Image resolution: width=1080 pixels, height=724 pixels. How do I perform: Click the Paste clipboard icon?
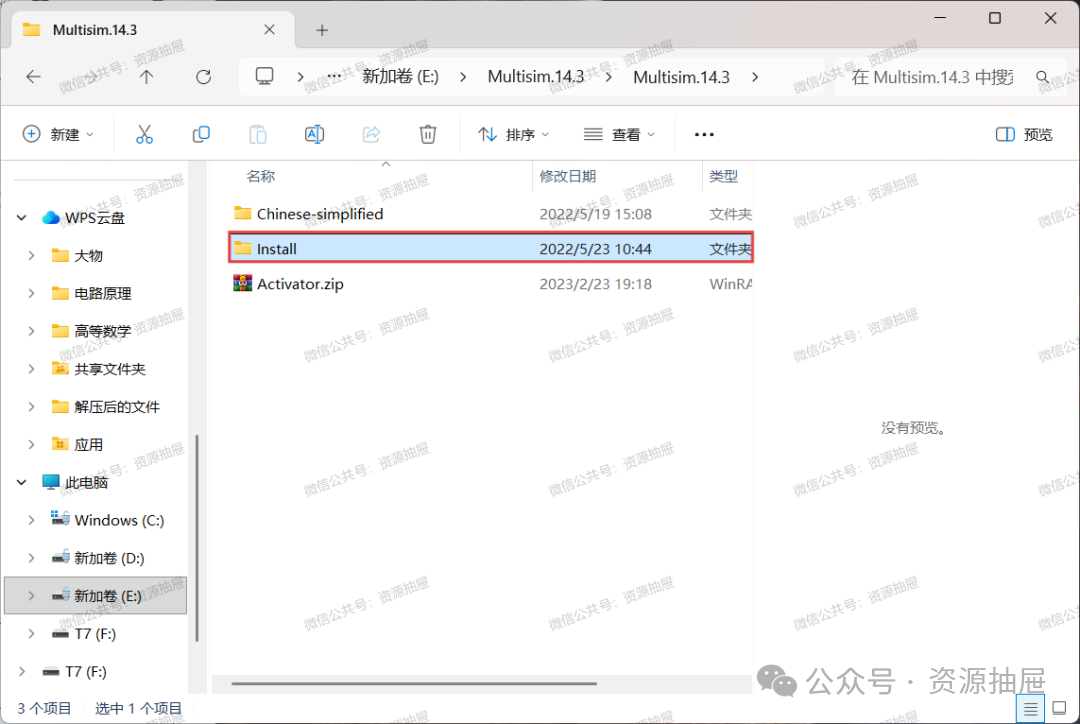click(258, 134)
